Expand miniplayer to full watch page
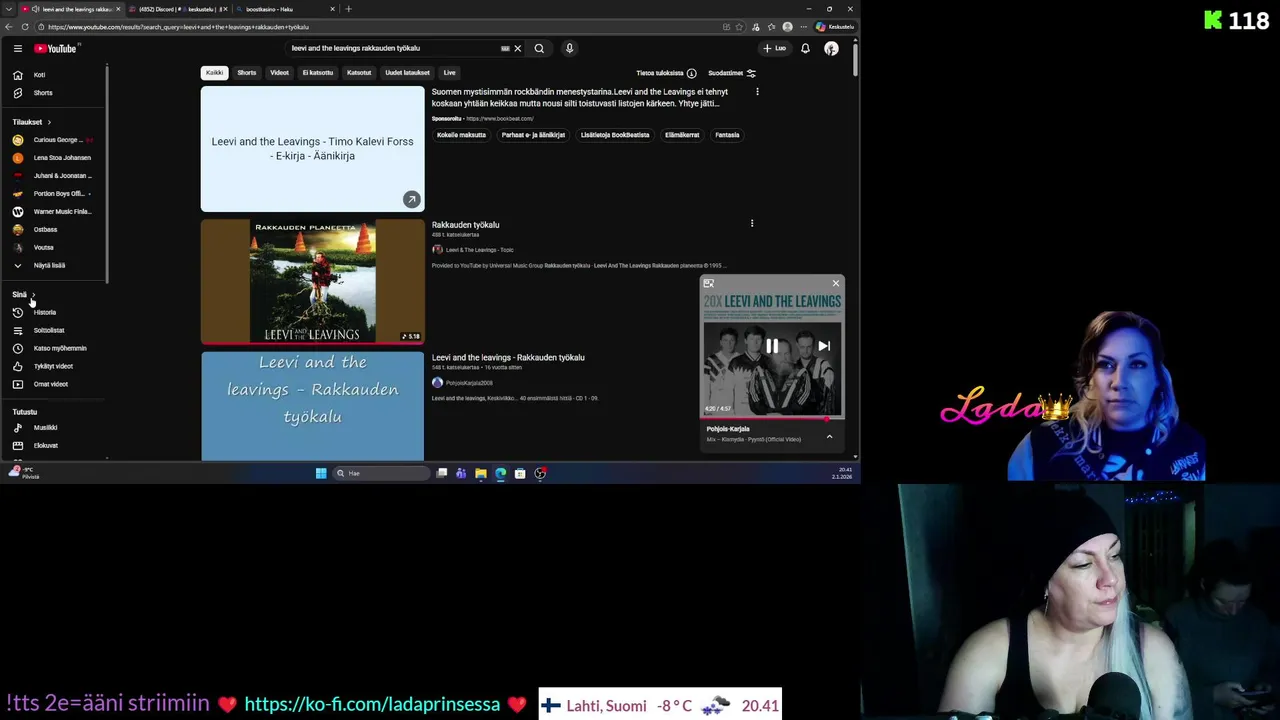Viewport: 1280px width, 720px height. [x=709, y=283]
